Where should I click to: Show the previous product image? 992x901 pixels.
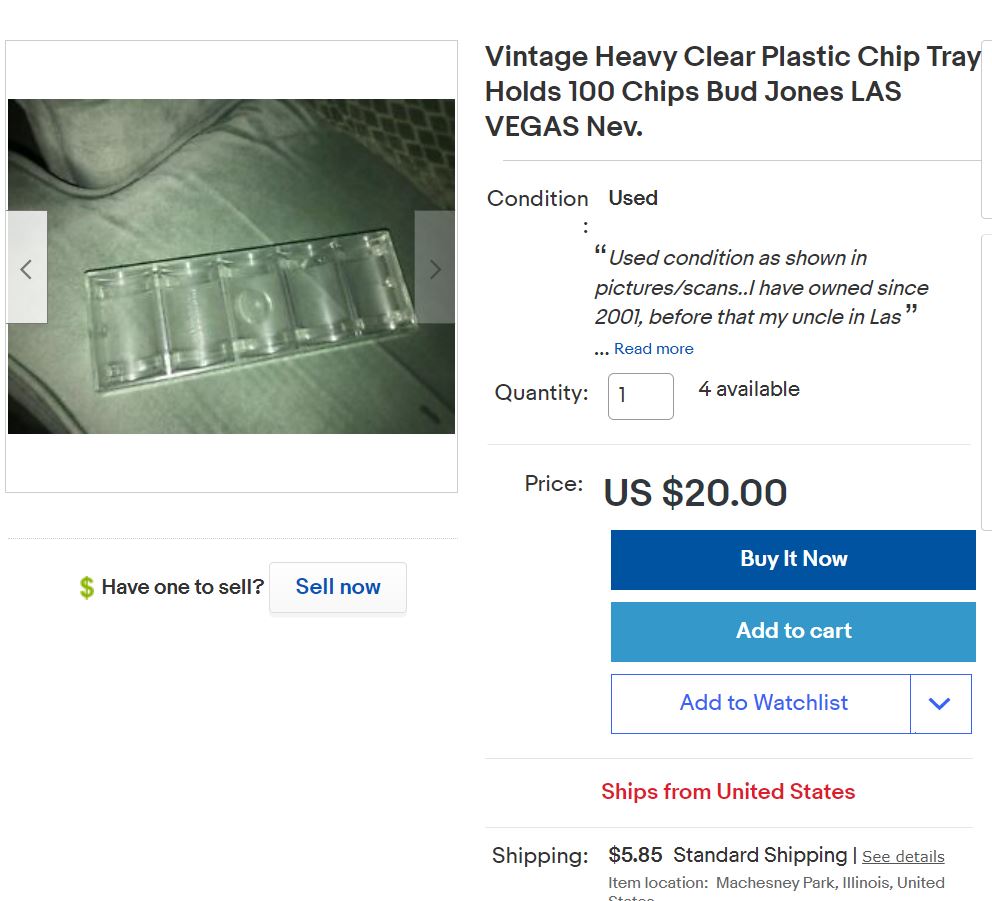26,267
